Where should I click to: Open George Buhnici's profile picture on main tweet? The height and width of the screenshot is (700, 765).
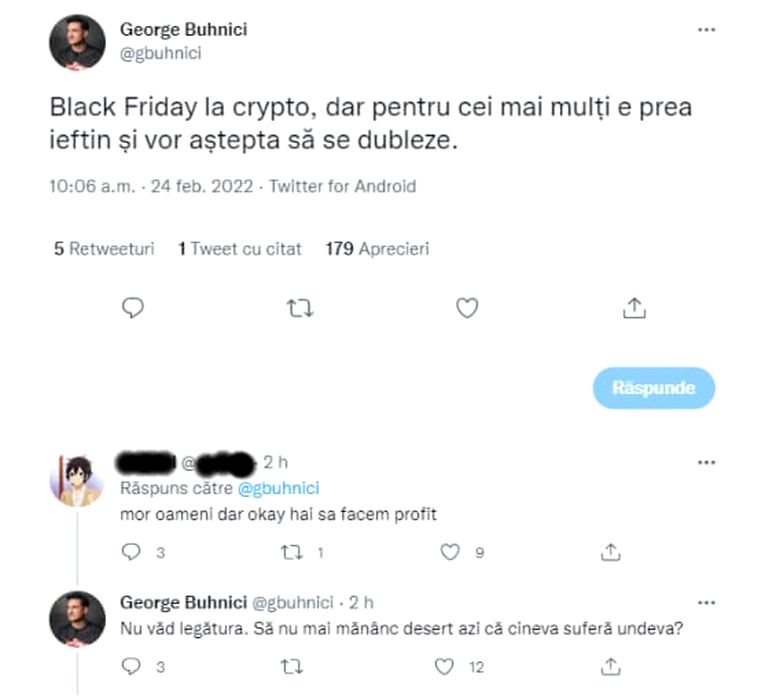click(x=77, y=42)
